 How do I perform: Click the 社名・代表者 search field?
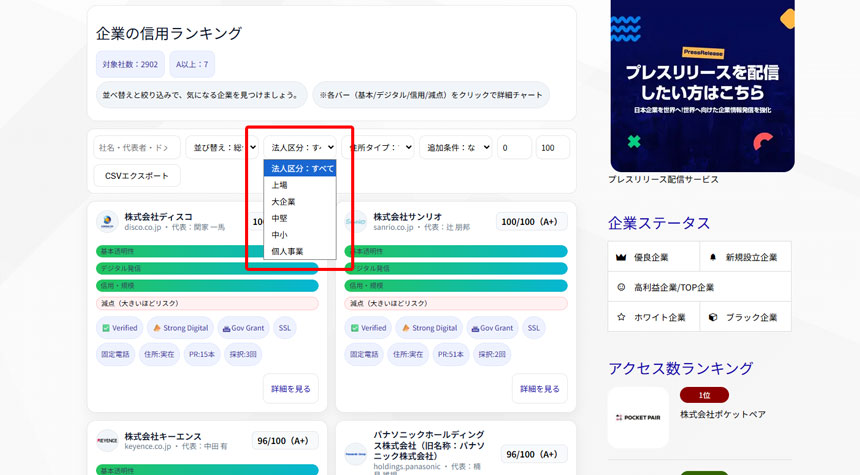coord(137,148)
